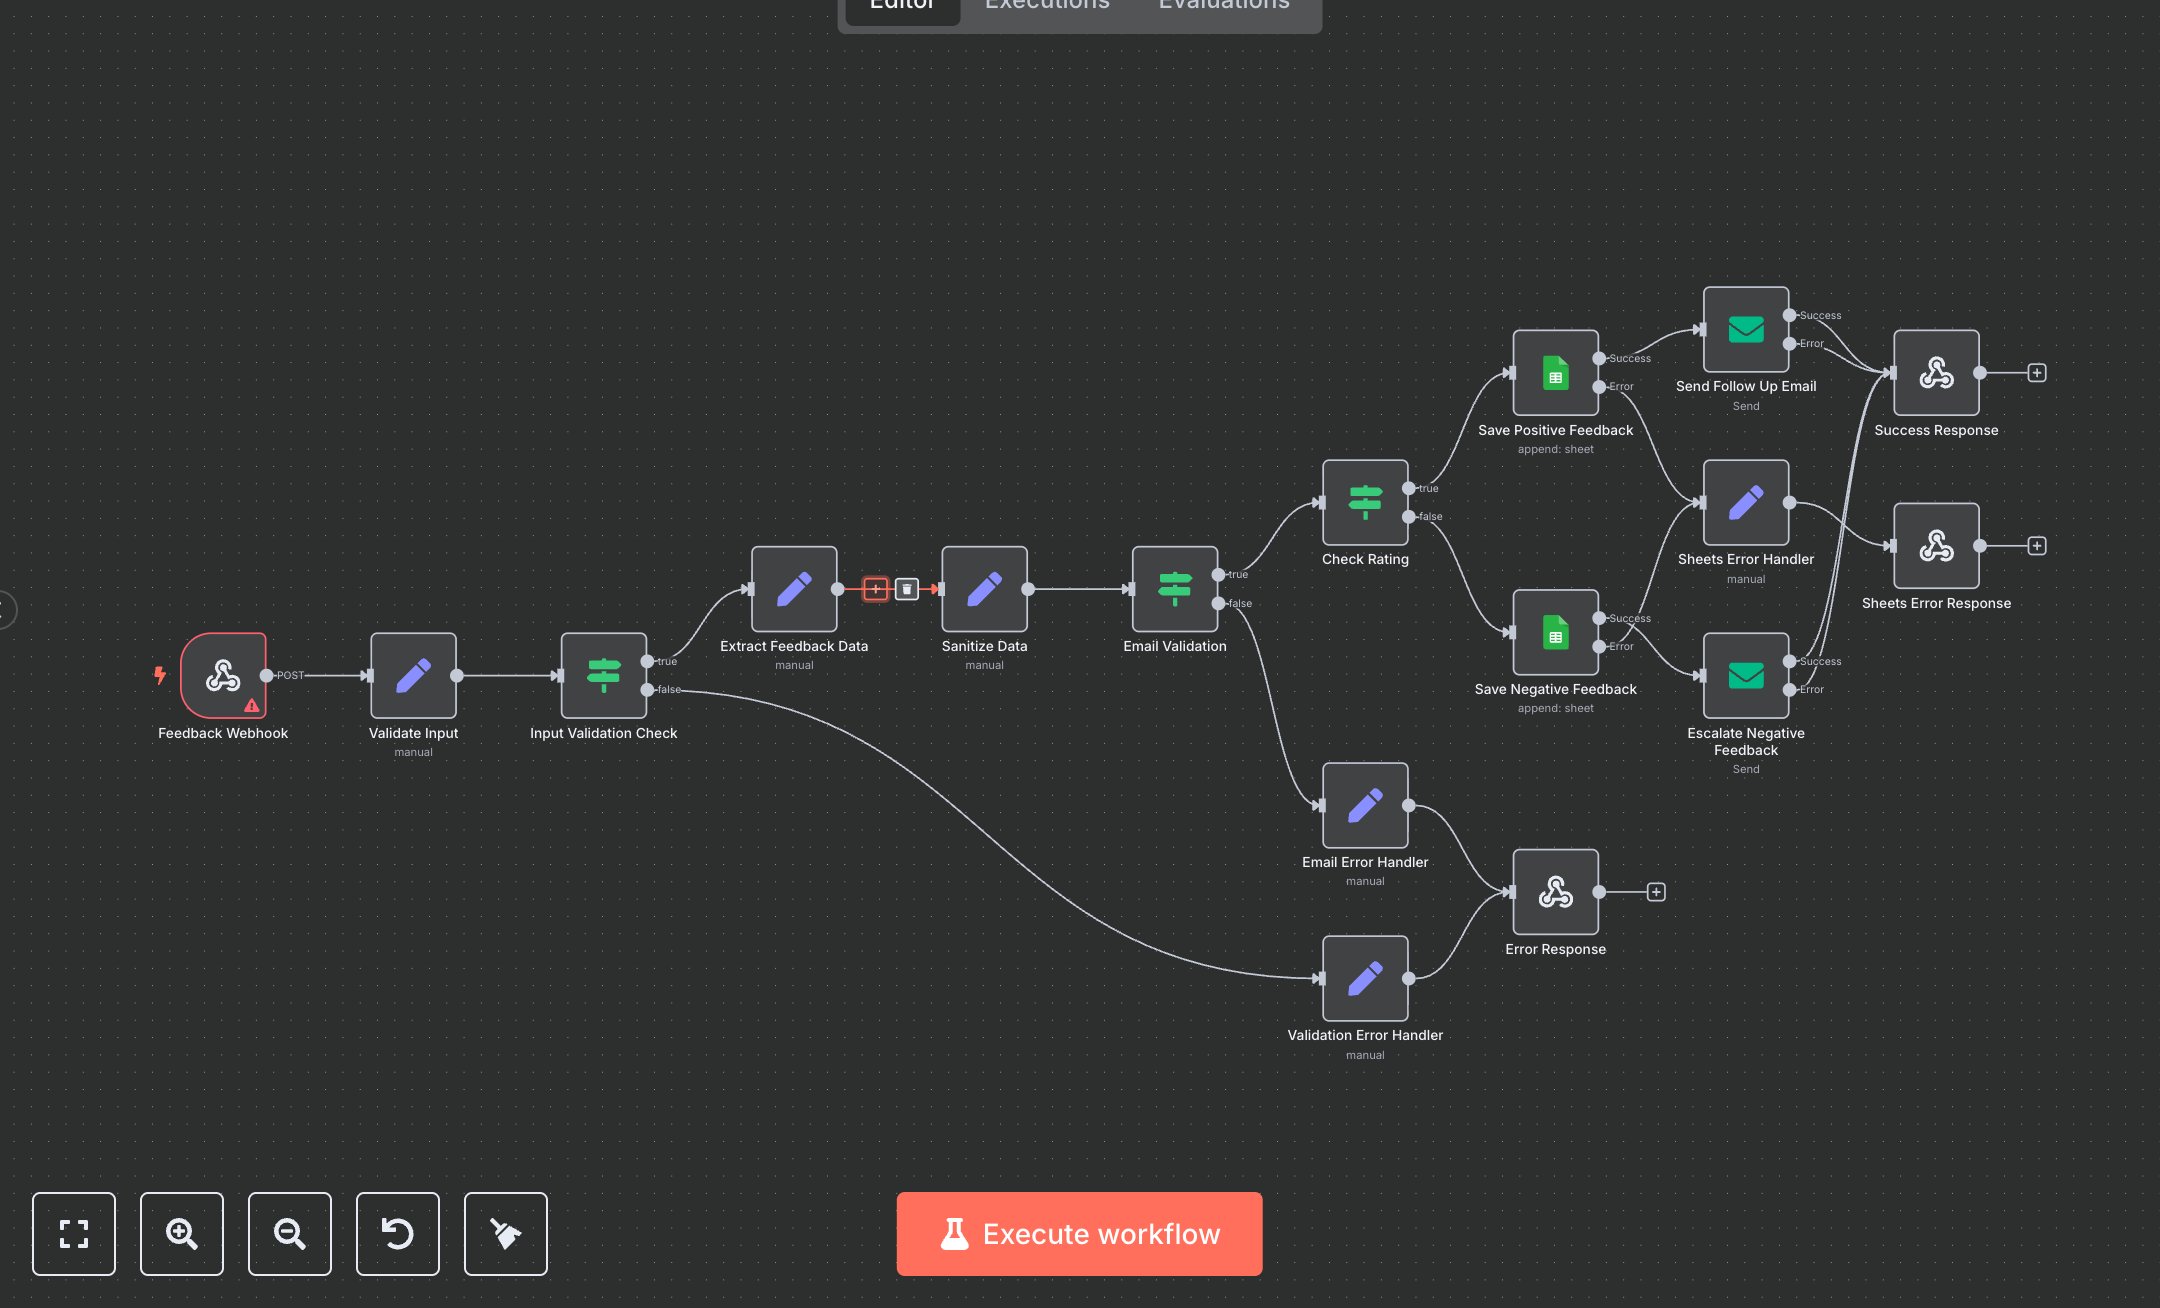Select the Feedback Webhook trigger node

pyautogui.click(x=222, y=676)
